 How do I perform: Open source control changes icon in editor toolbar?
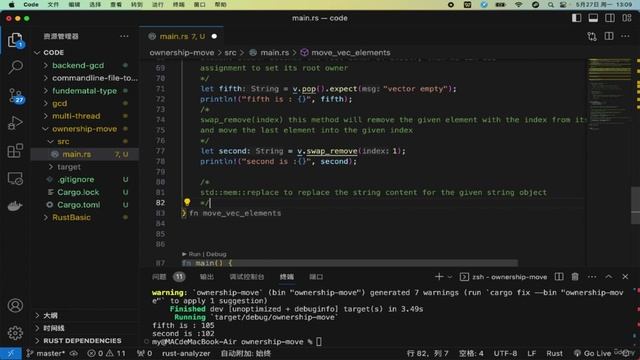pos(591,36)
